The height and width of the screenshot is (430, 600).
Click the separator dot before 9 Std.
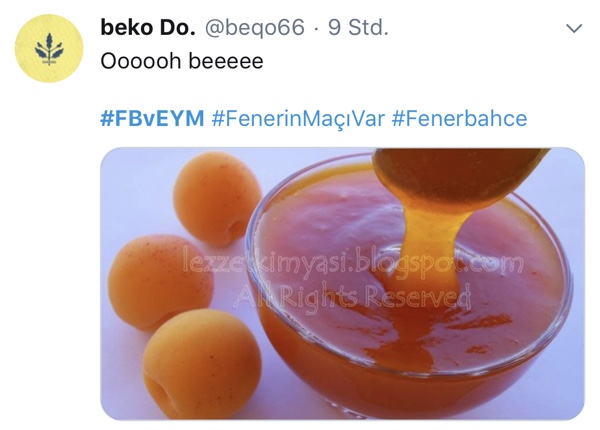coord(316,29)
